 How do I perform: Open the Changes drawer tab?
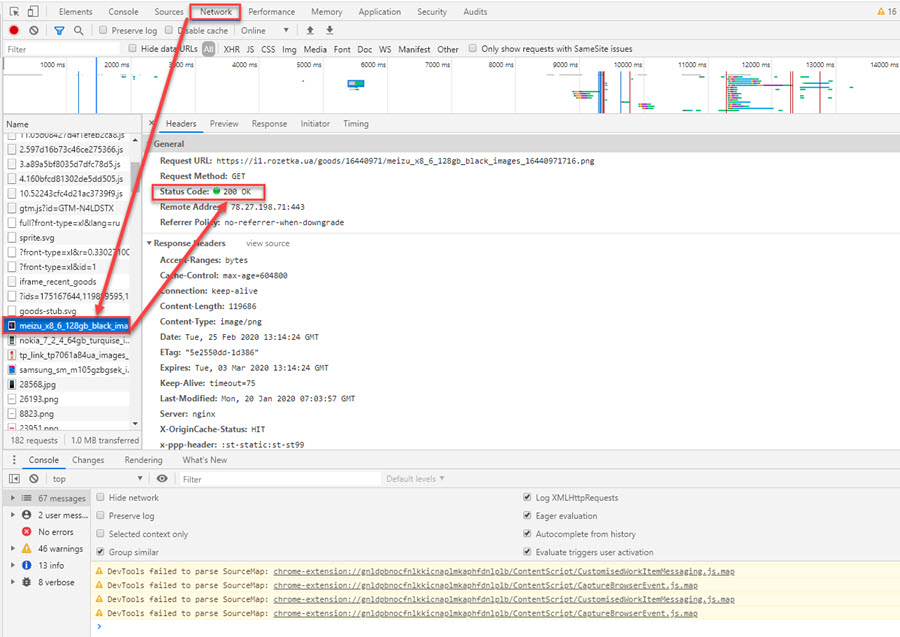tap(88, 460)
